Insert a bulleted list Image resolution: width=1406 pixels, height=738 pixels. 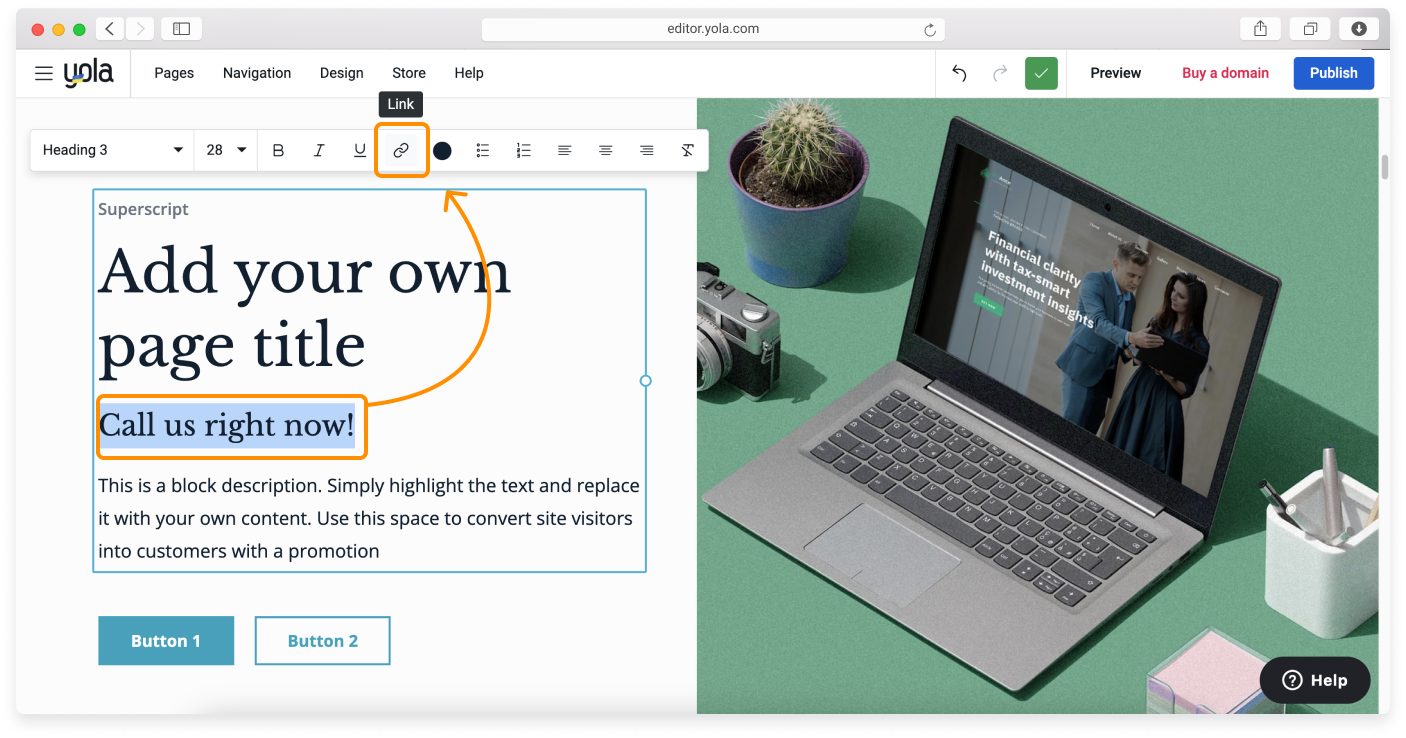[x=483, y=150]
